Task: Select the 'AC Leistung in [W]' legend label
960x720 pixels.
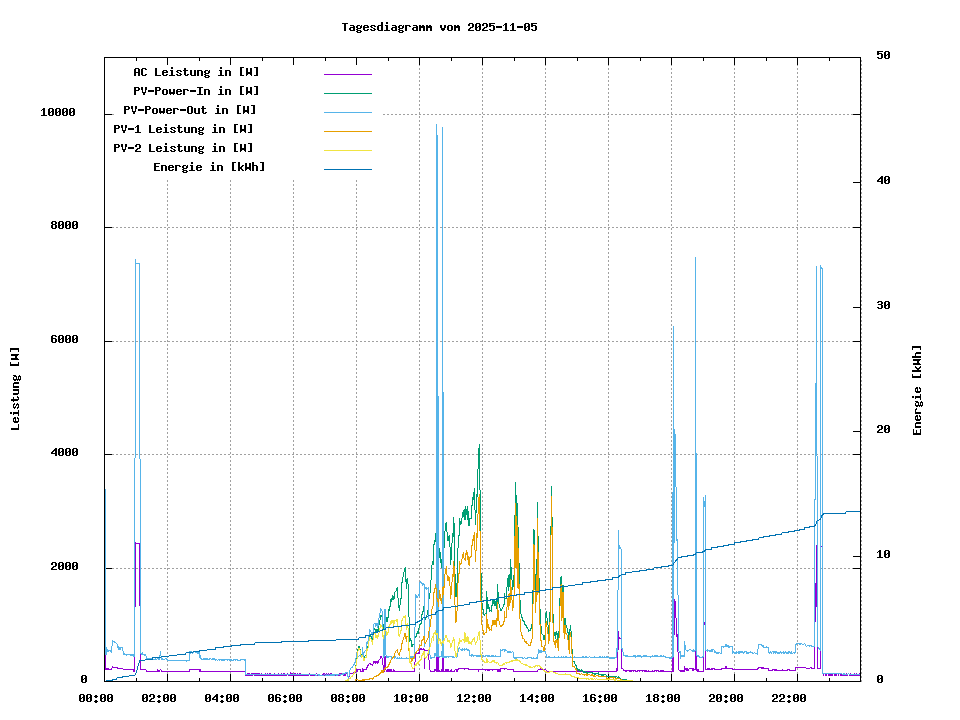Action: pyautogui.click(x=196, y=72)
